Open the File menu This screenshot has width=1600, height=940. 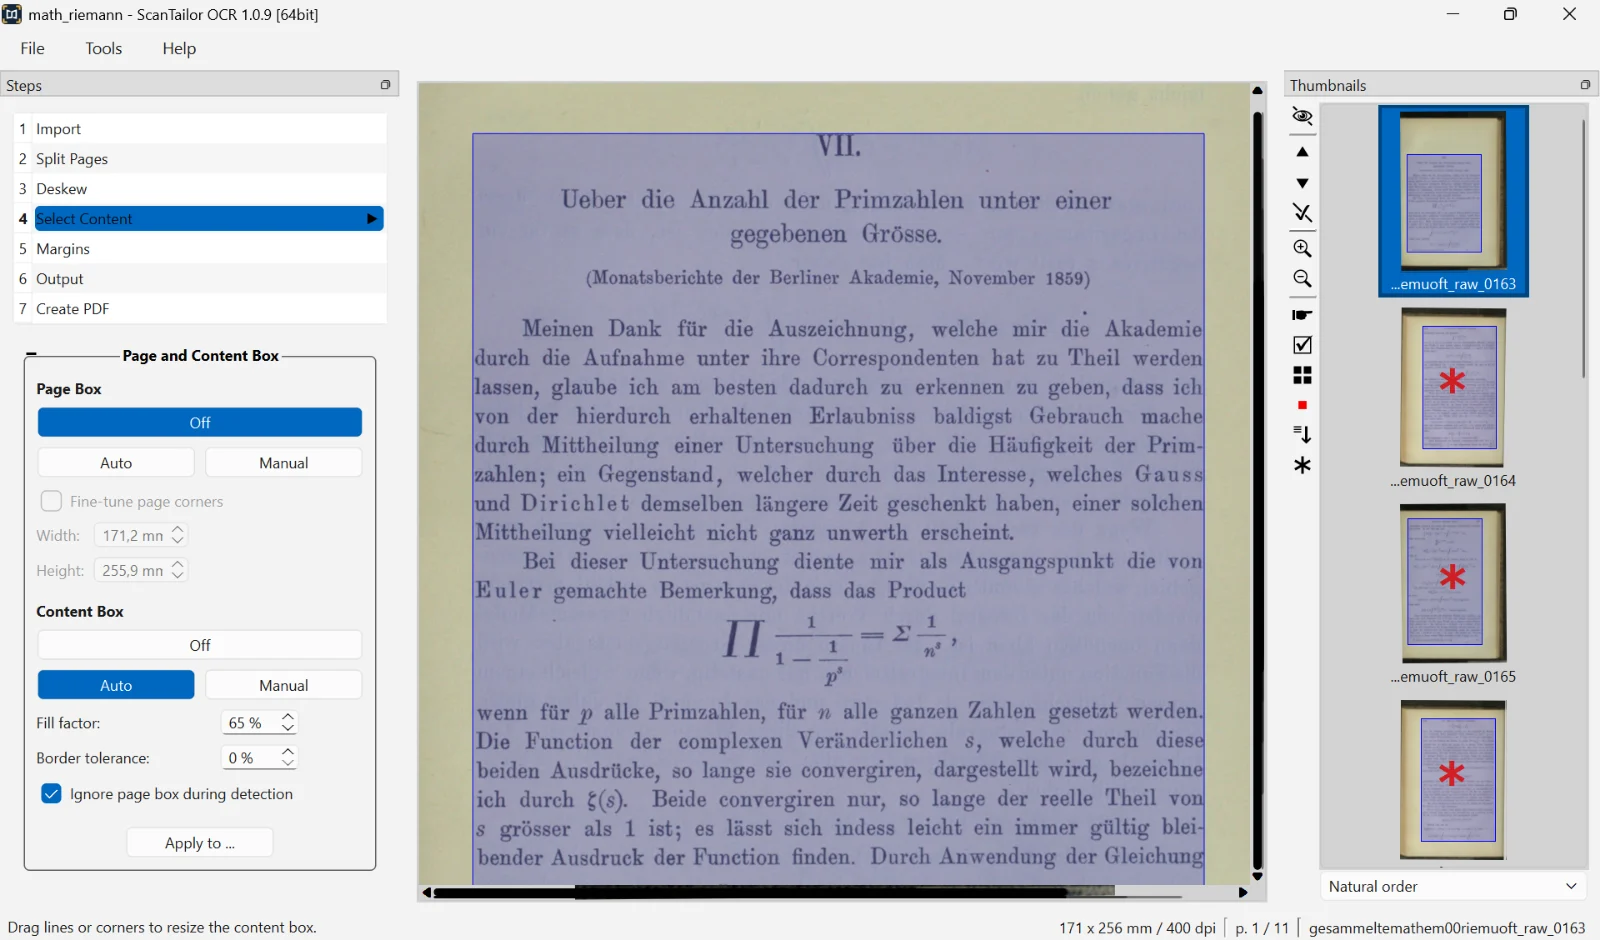pos(33,48)
